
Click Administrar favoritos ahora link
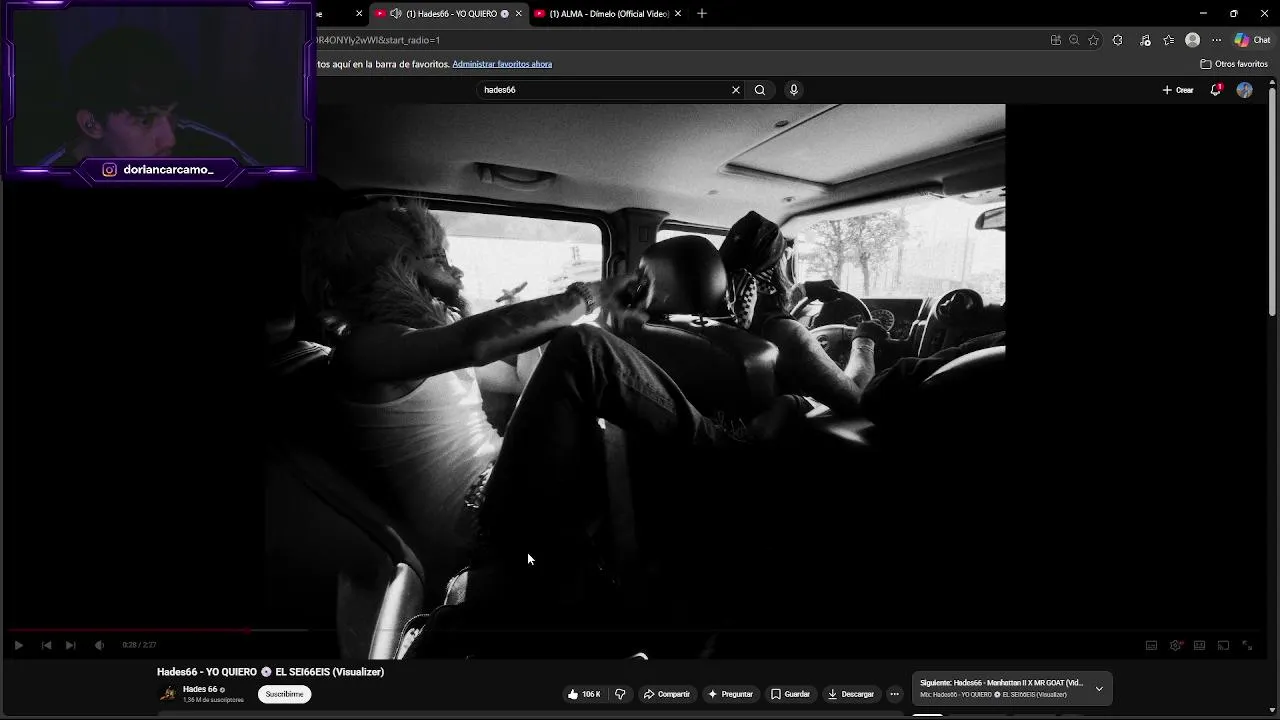pyautogui.click(x=502, y=64)
